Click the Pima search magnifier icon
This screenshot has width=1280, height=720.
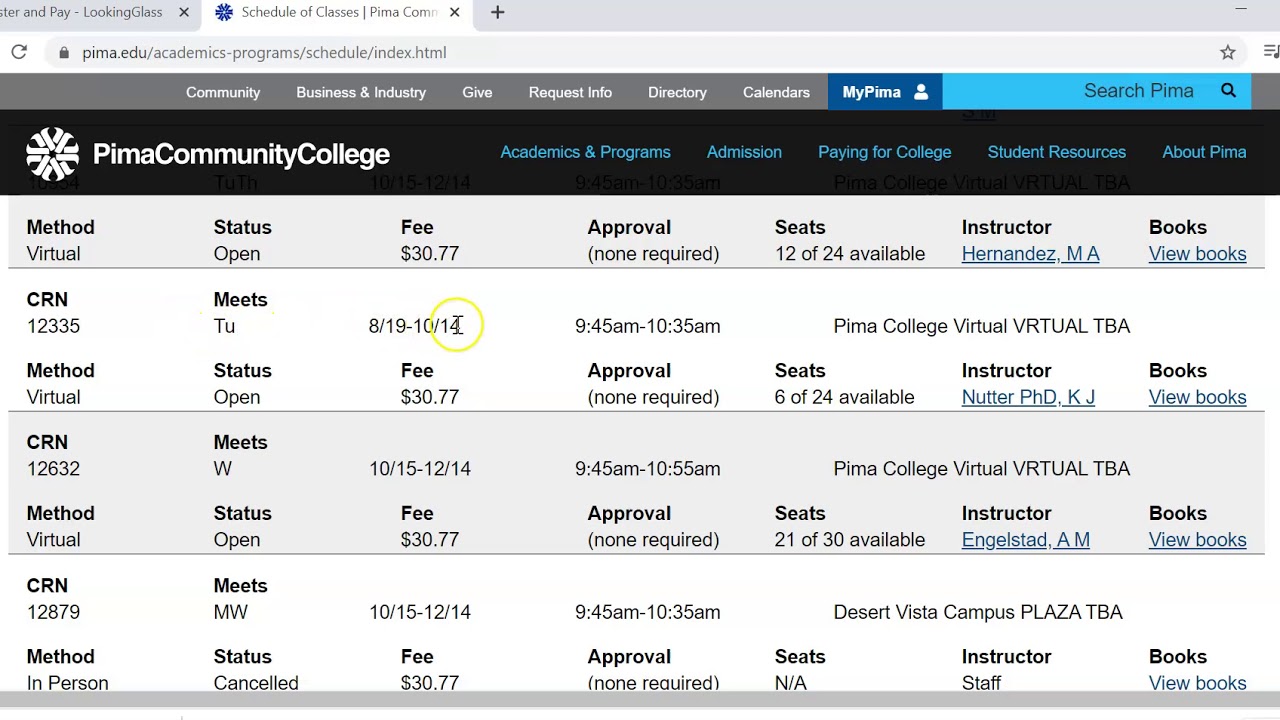coord(1228,91)
